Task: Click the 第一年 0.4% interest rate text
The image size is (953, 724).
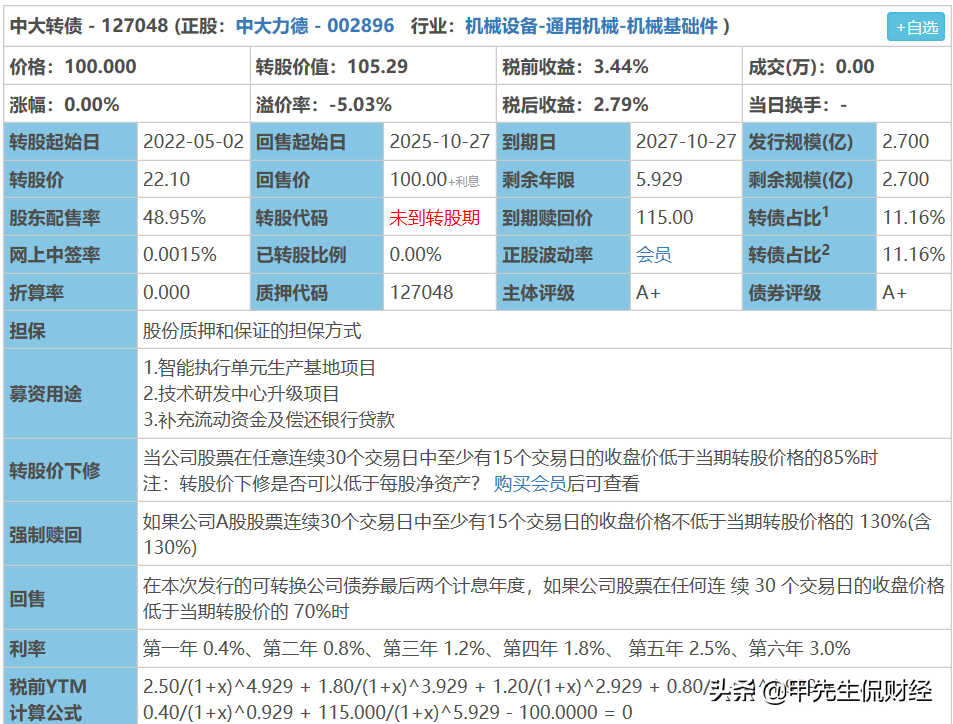Action: (x=193, y=649)
